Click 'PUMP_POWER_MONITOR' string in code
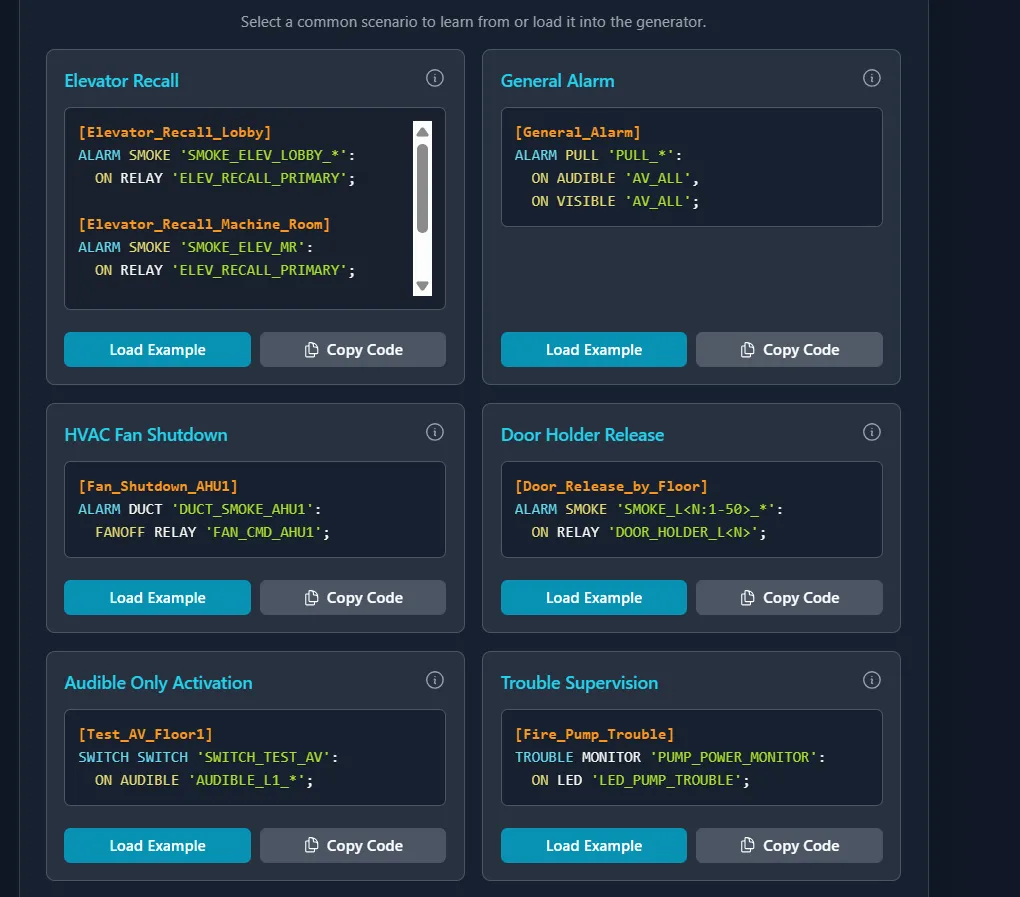The height and width of the screenshot is (897, 1020). click(x=733, y=757)
